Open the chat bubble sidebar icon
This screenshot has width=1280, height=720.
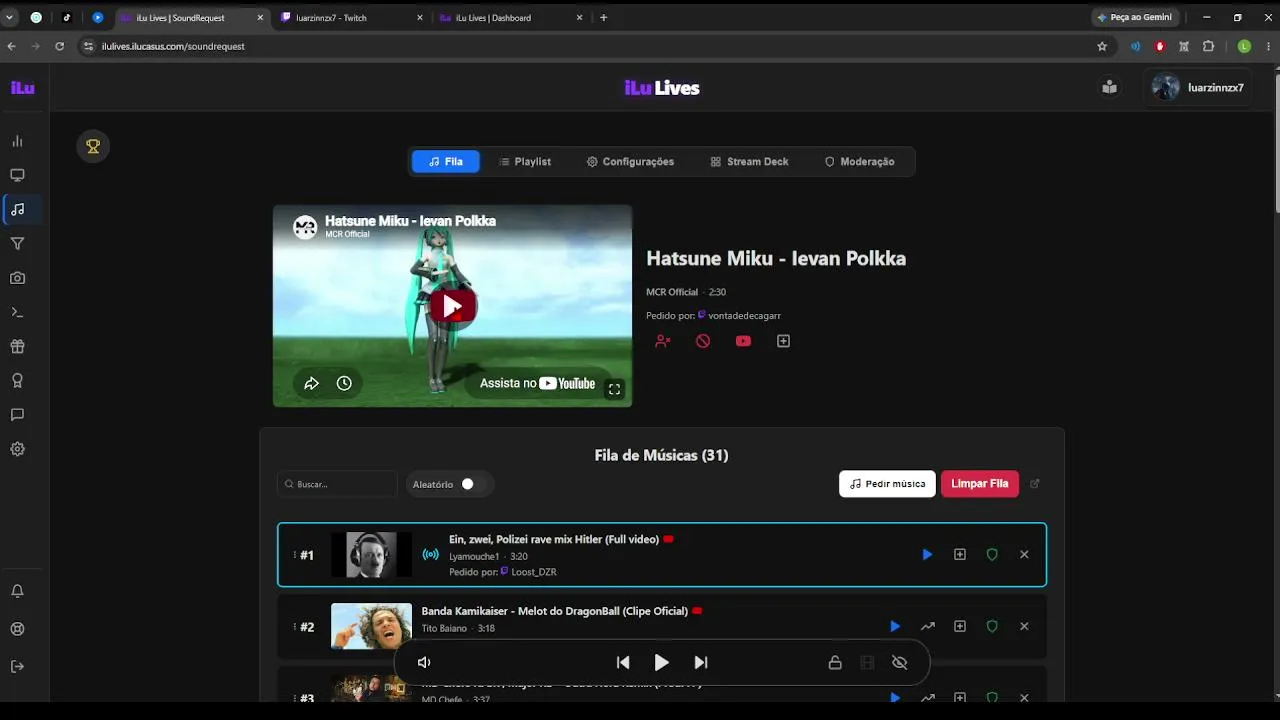17,415
